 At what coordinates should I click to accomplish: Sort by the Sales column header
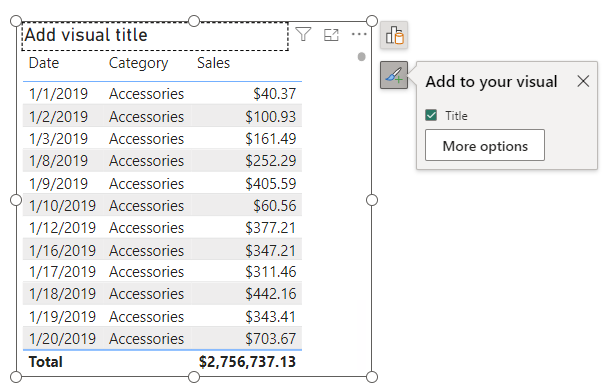click(213, 63)
